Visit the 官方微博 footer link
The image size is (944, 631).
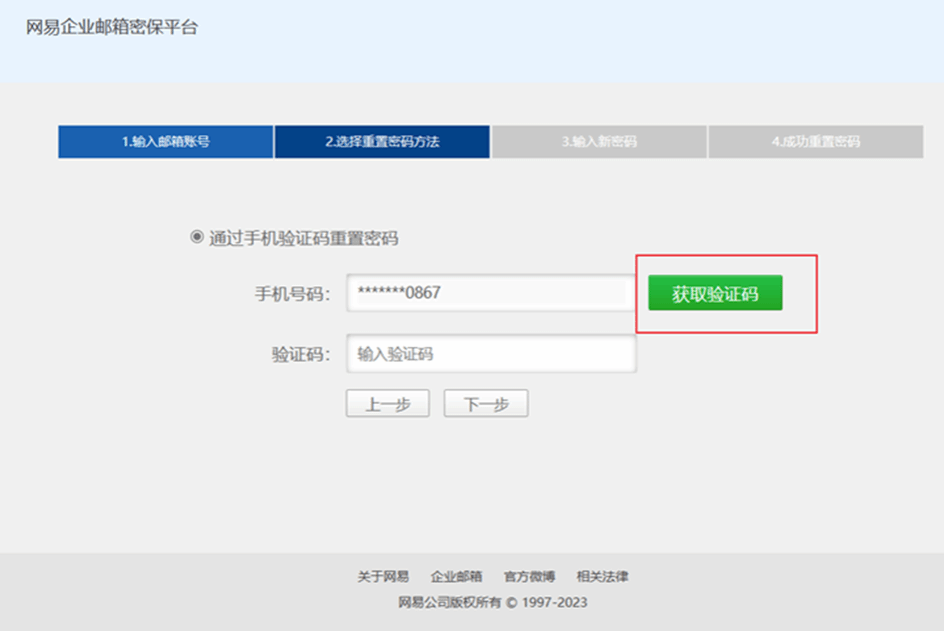pos(529,577)
